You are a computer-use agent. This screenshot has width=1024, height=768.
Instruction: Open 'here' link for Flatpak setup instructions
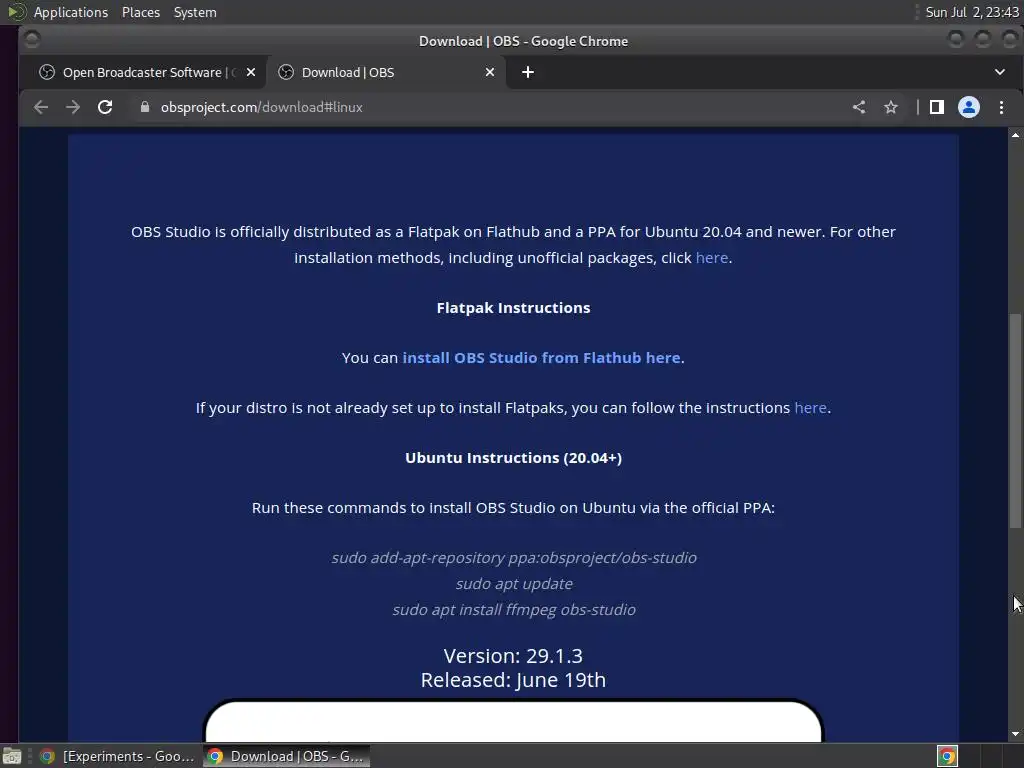click(x=810, y=408)
